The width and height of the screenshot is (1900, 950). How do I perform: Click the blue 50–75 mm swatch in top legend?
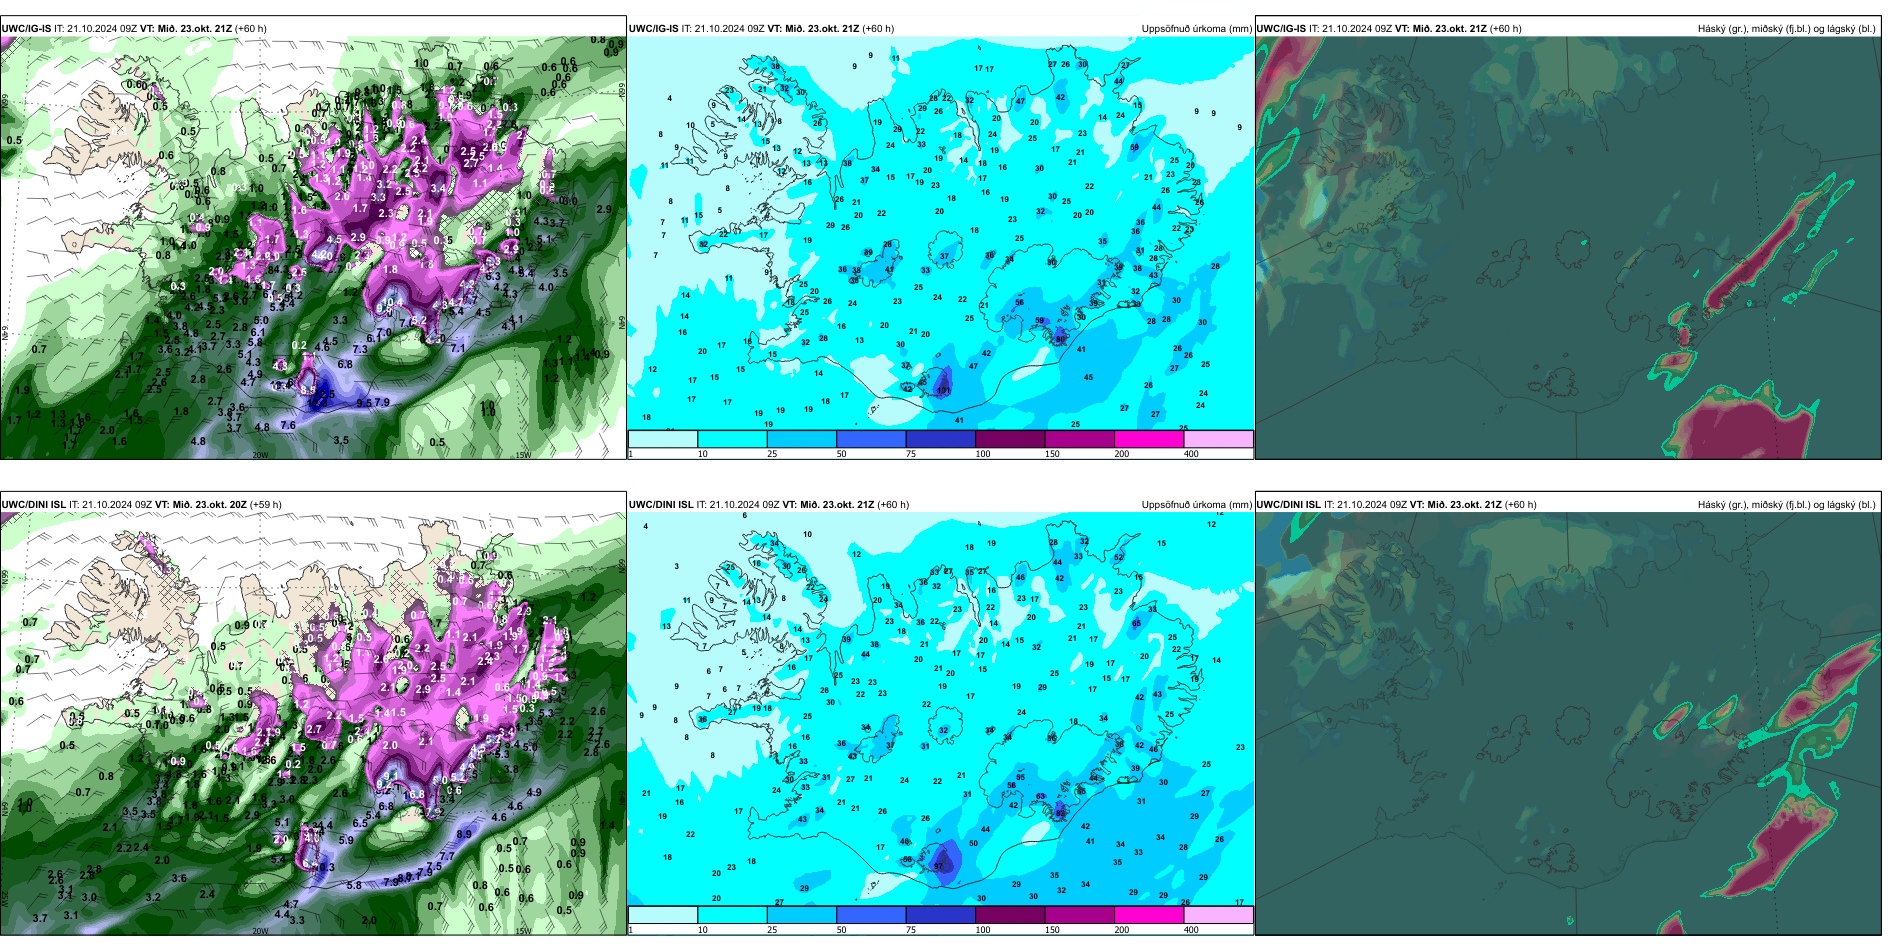tap(871, 439)
